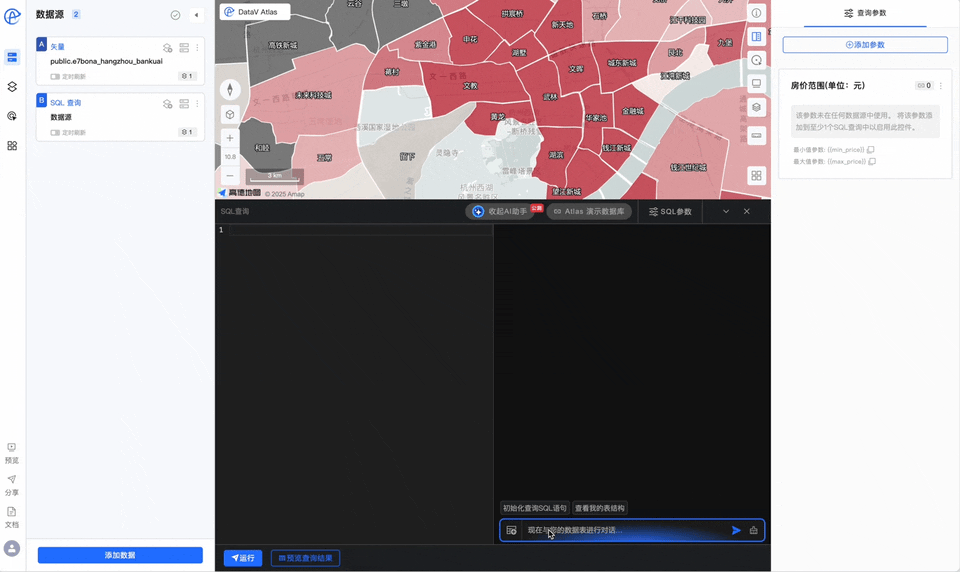This screenshot has width=960, height=572.
Task: Open the 矢量 data source title
Action: click(x=58, y=47)
